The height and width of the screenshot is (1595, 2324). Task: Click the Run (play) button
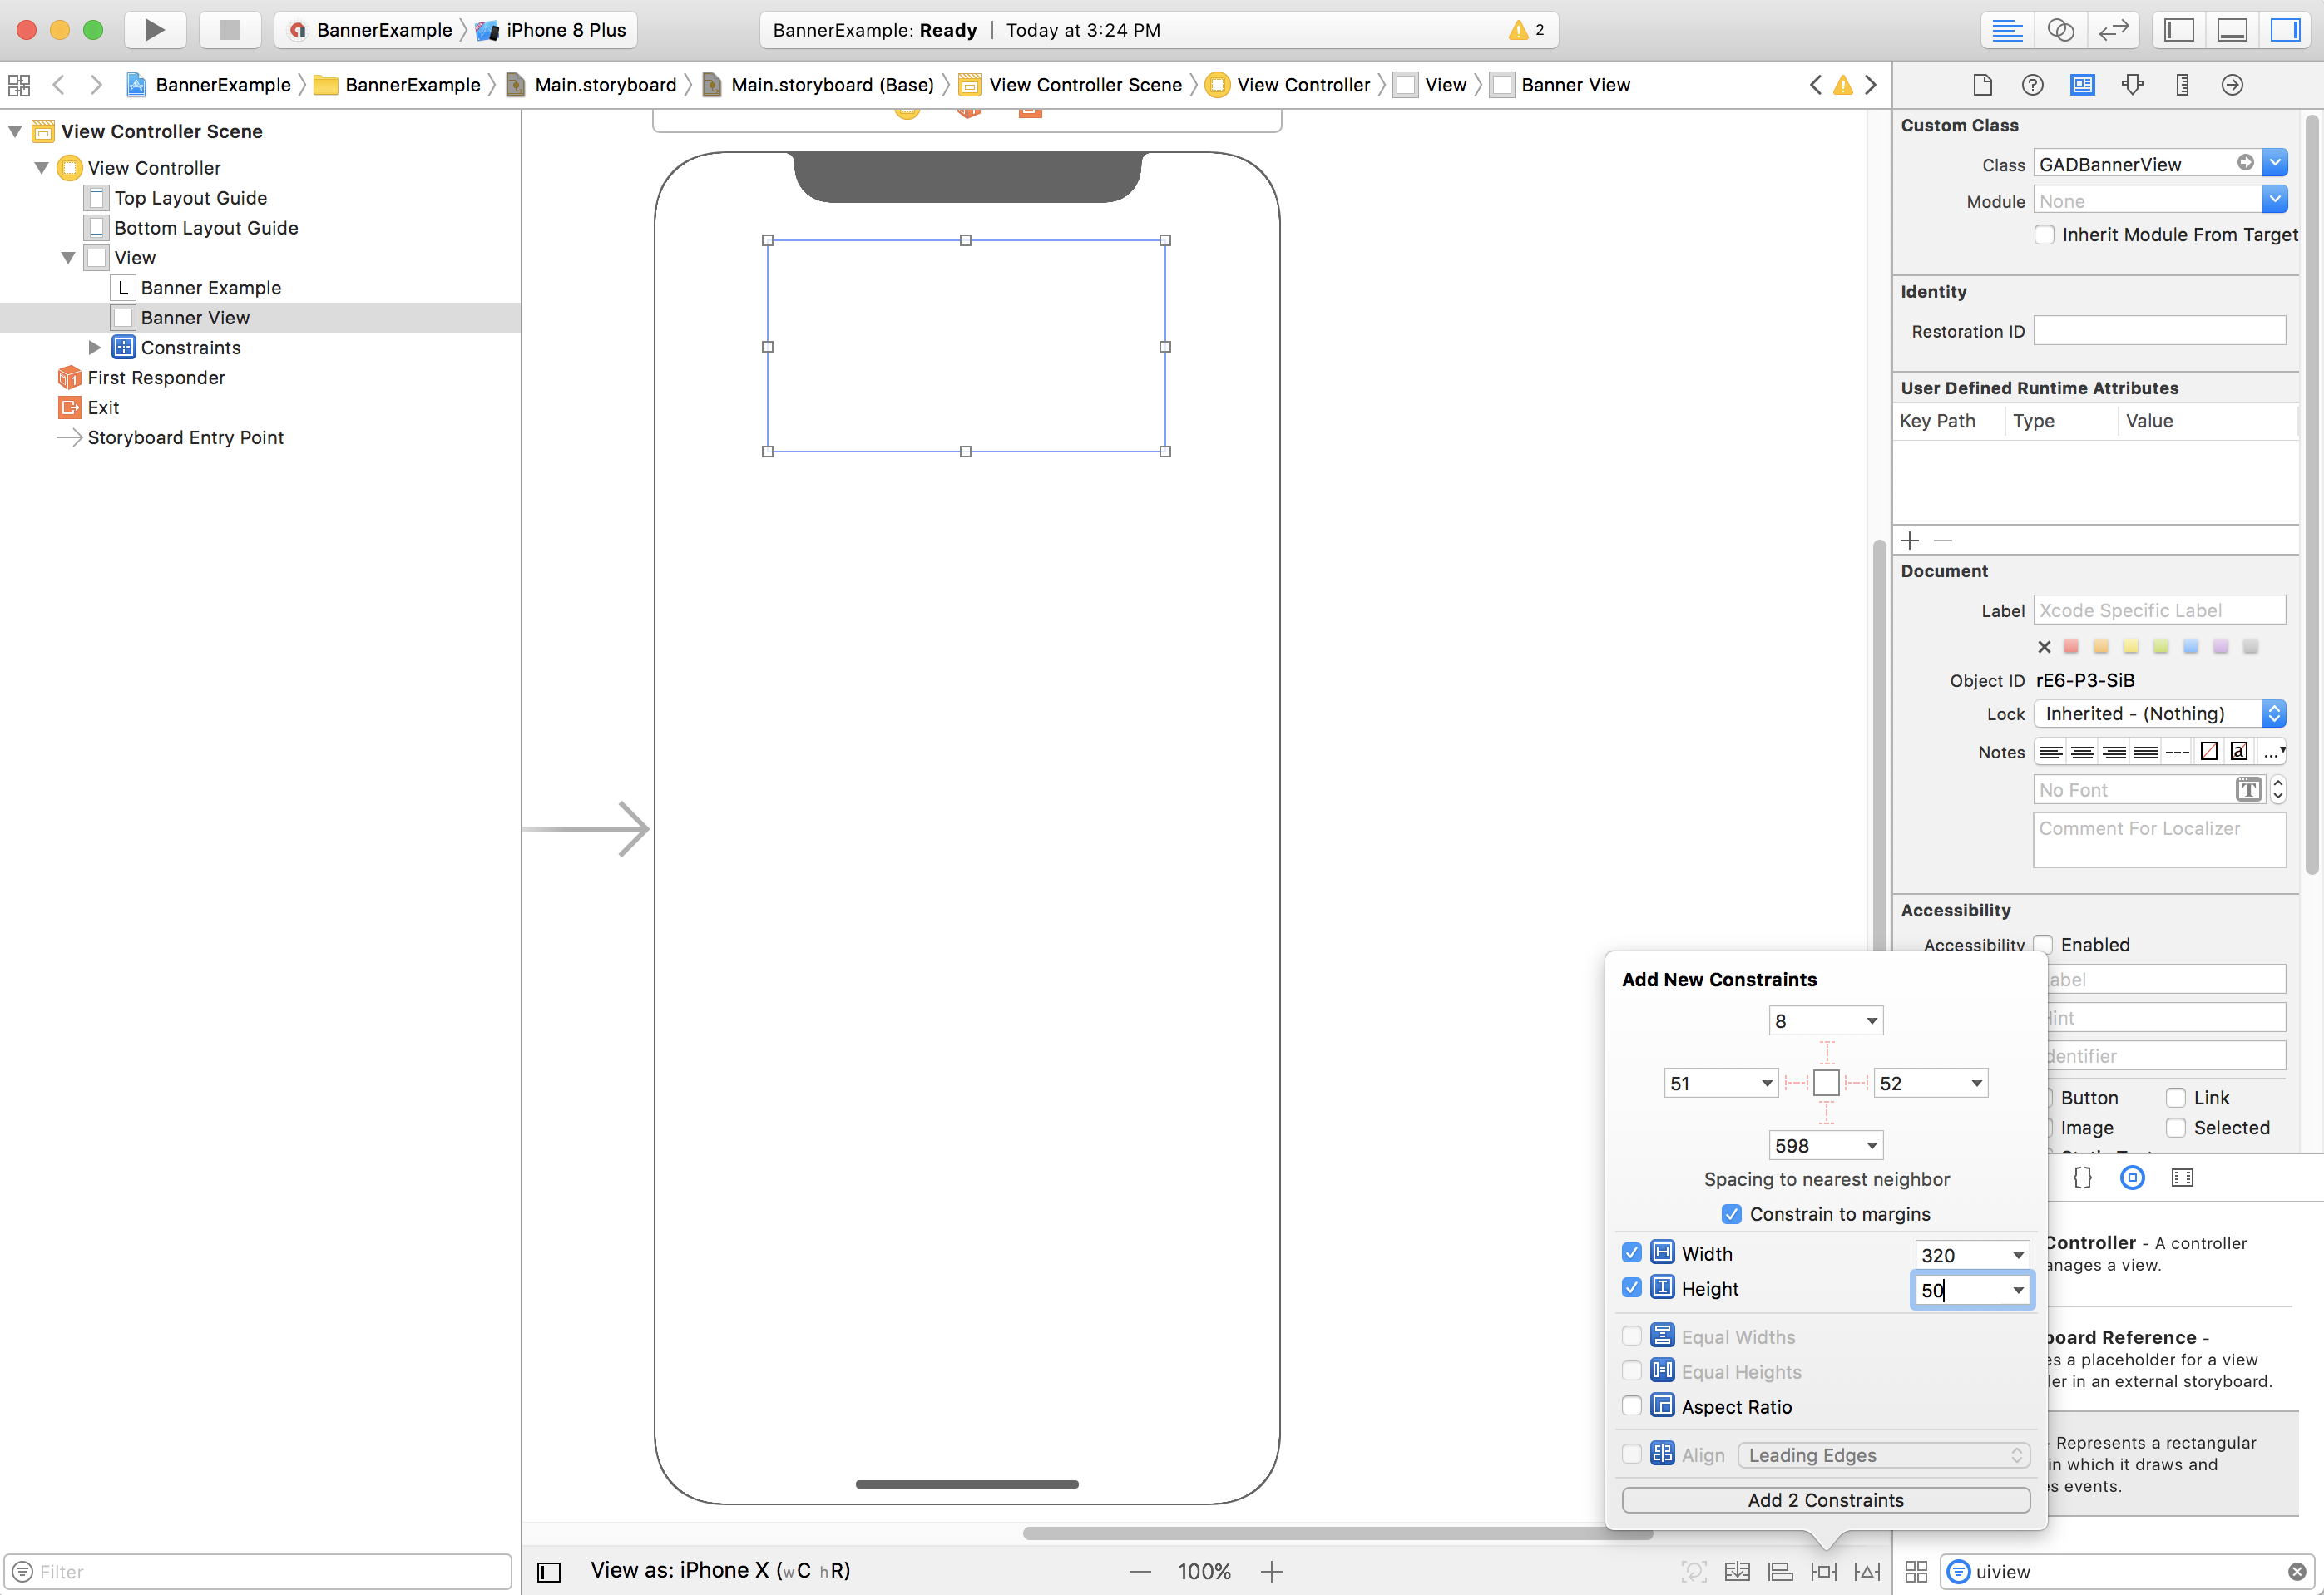pos(154,30)
